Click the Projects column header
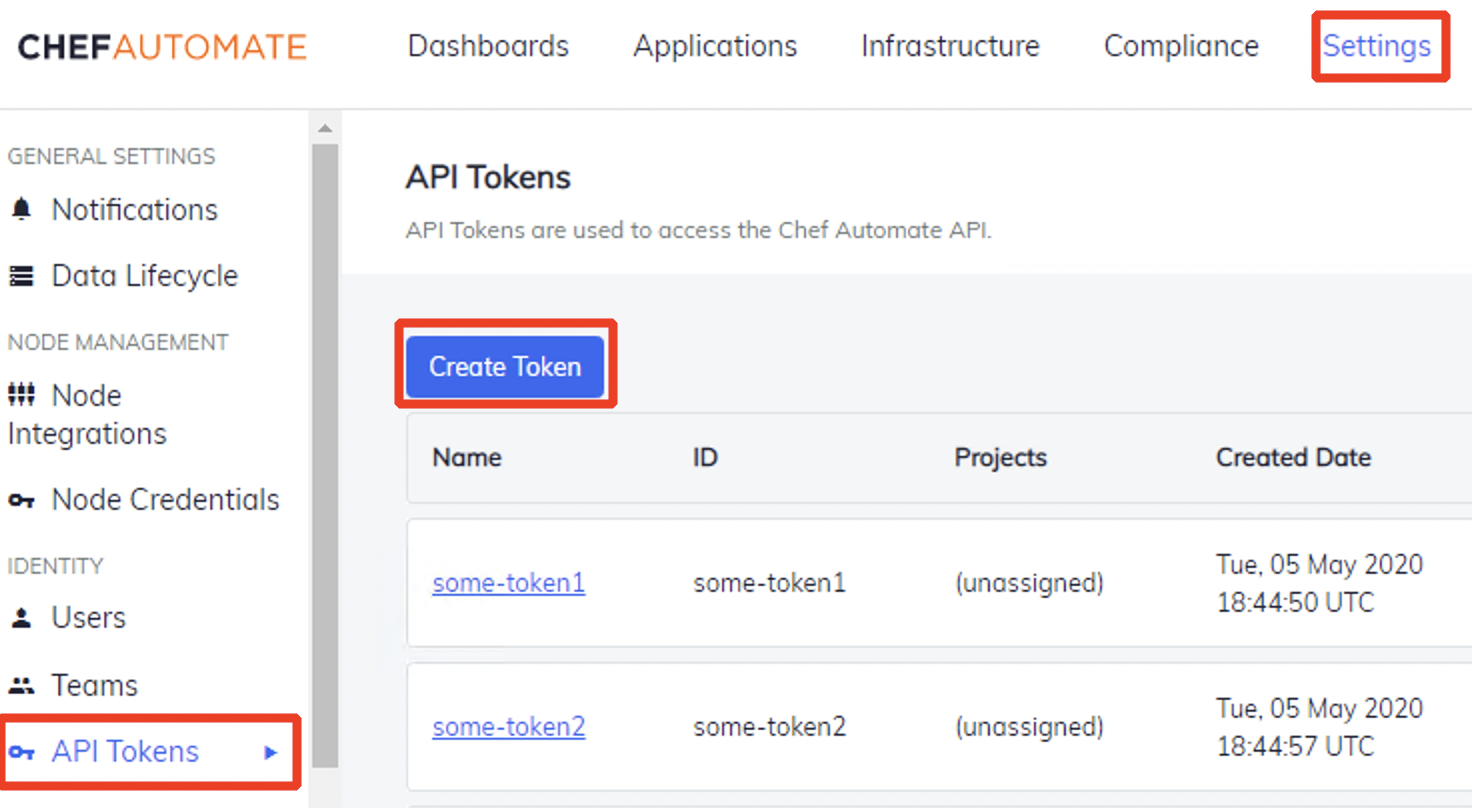The image size is (1472, 808). click(x=1001, y=458)
